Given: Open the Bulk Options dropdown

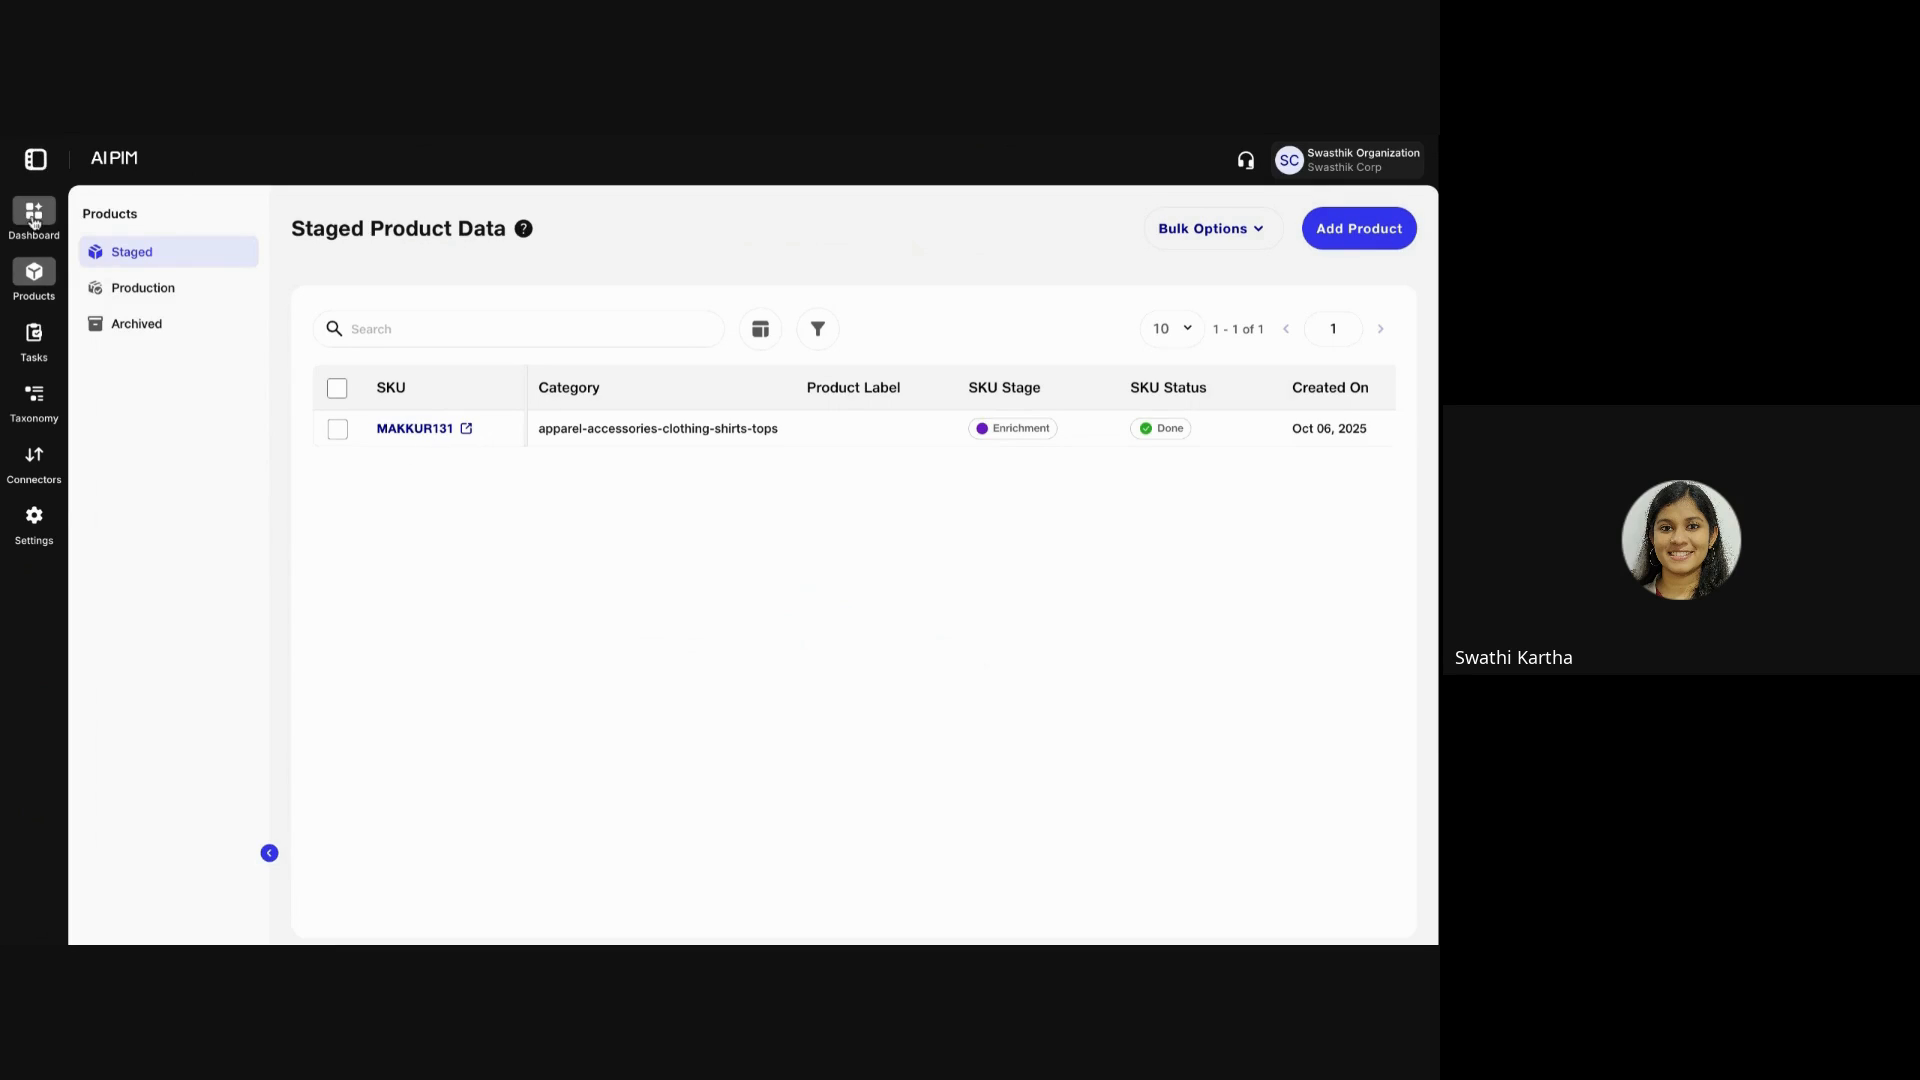Looking at the screenshot, I should [x=1212, y=228].
